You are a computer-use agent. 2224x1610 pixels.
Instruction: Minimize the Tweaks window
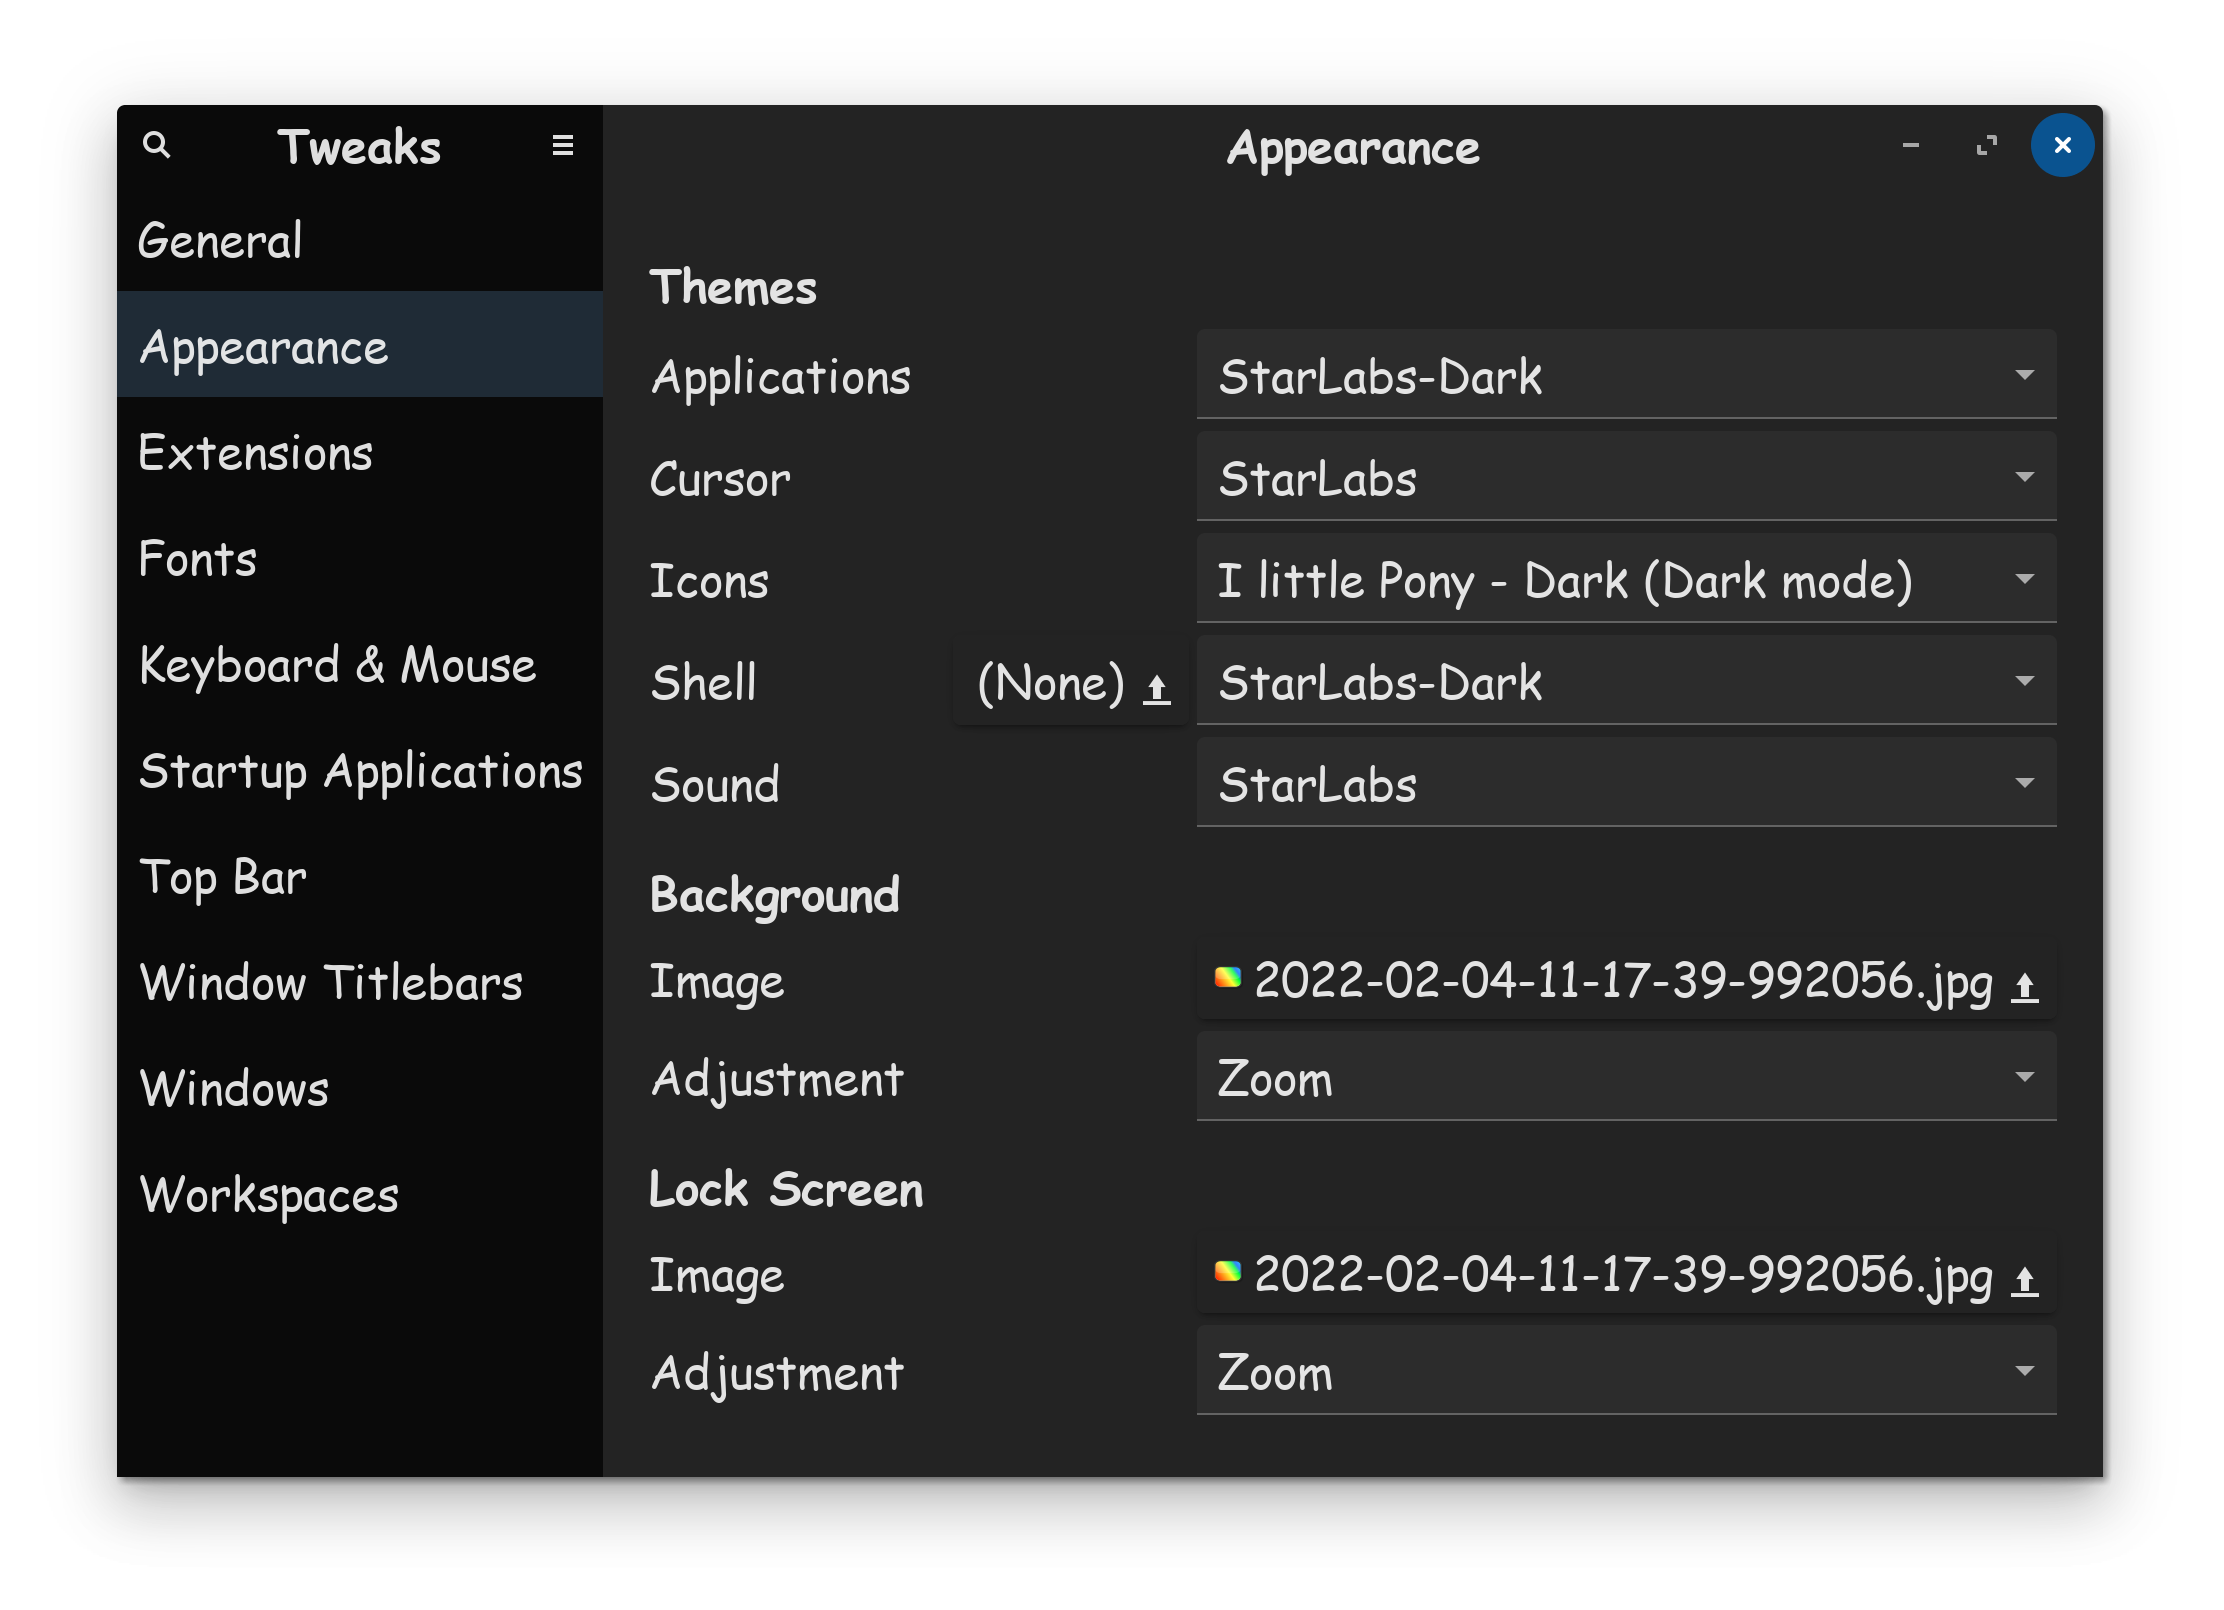[x=1911, y=146]
